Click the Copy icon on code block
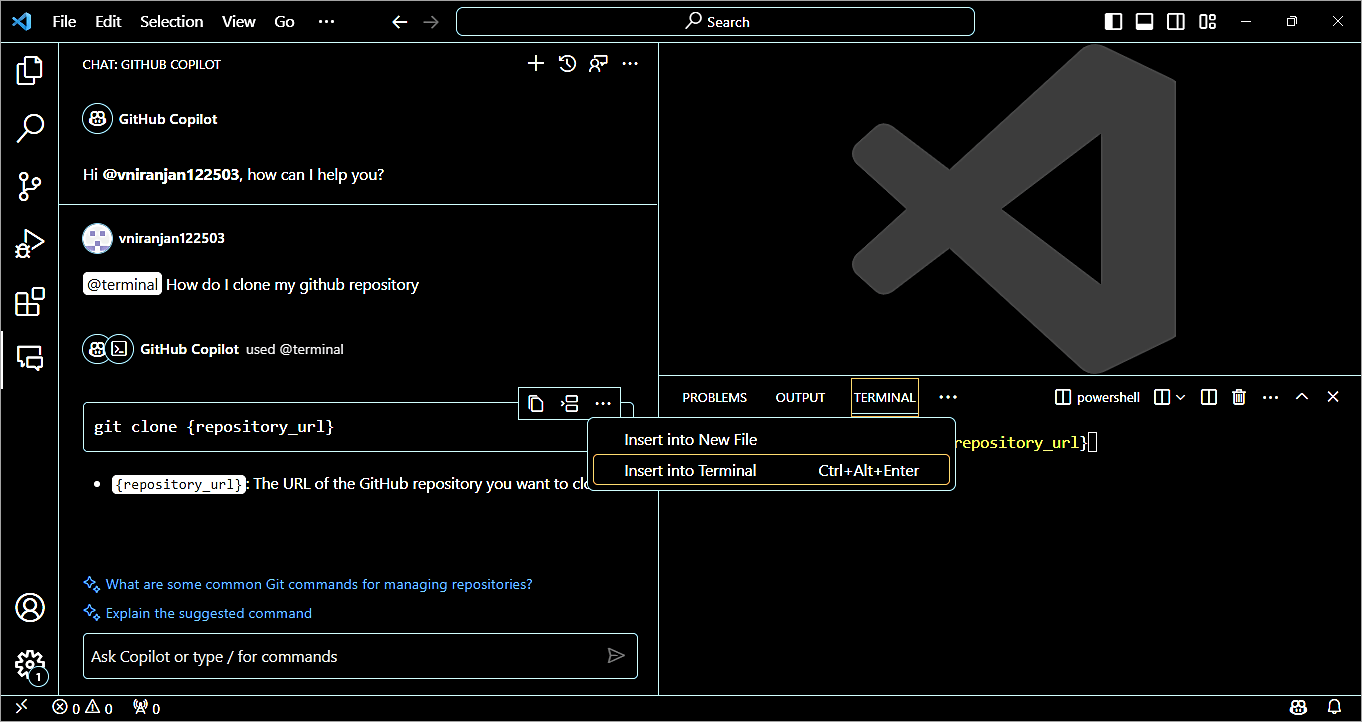Viewport: 1362px width, 722px height. point(536,404)
